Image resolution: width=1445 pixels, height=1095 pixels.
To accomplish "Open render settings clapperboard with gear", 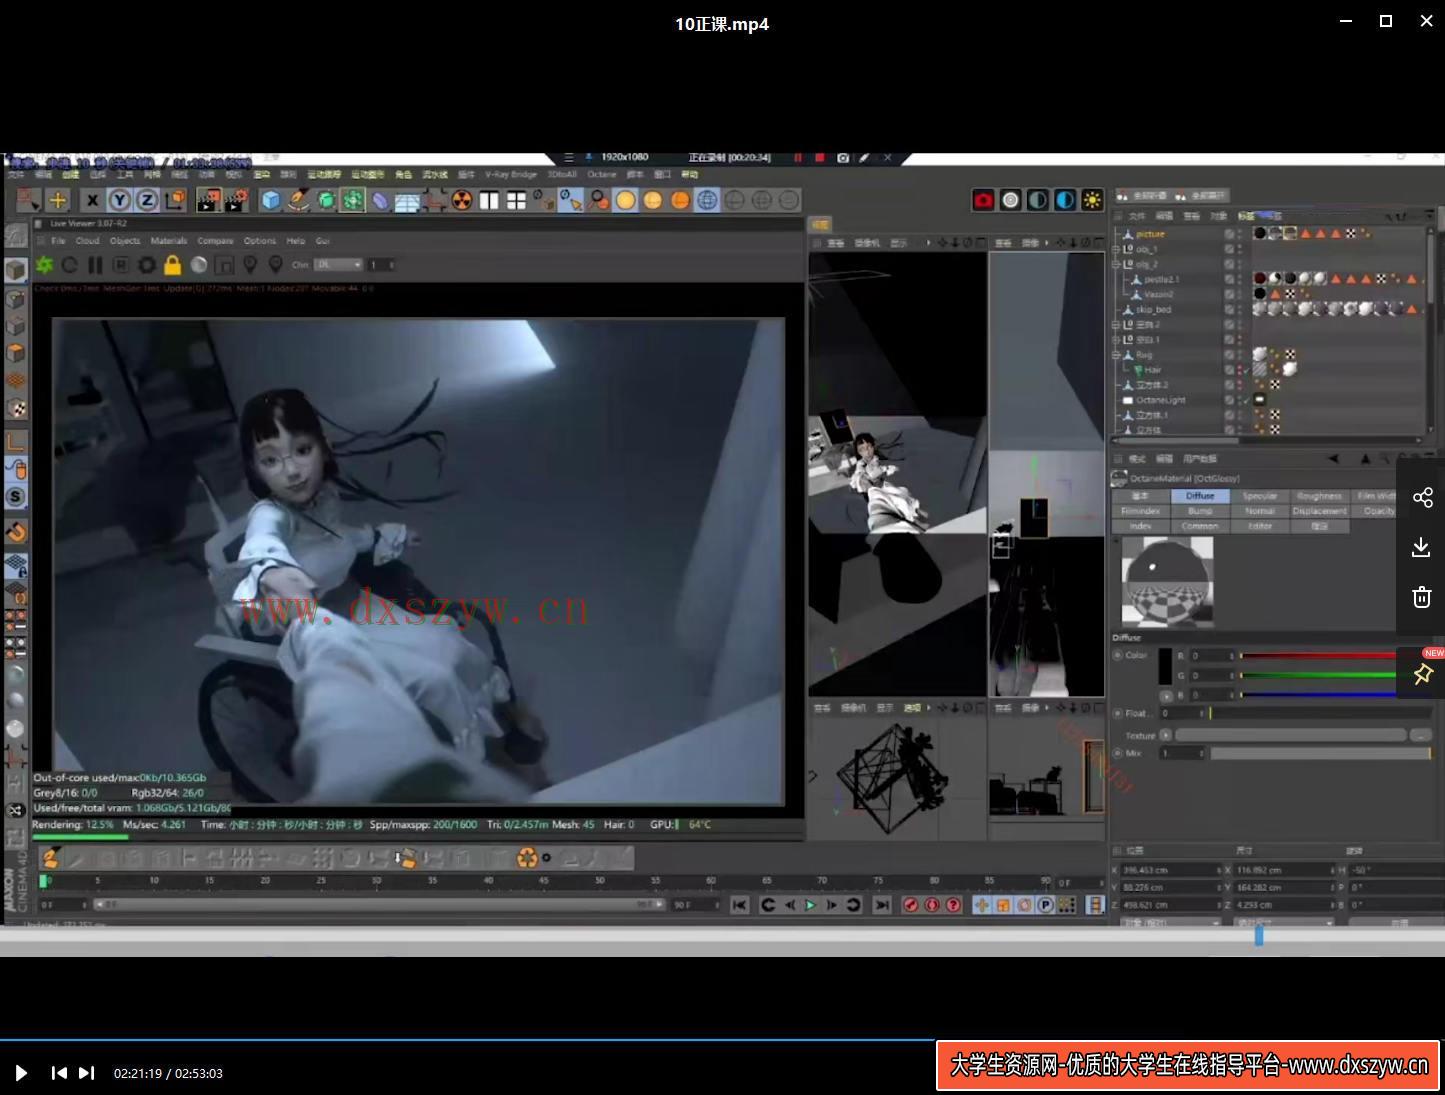I will tap(236, 200).
